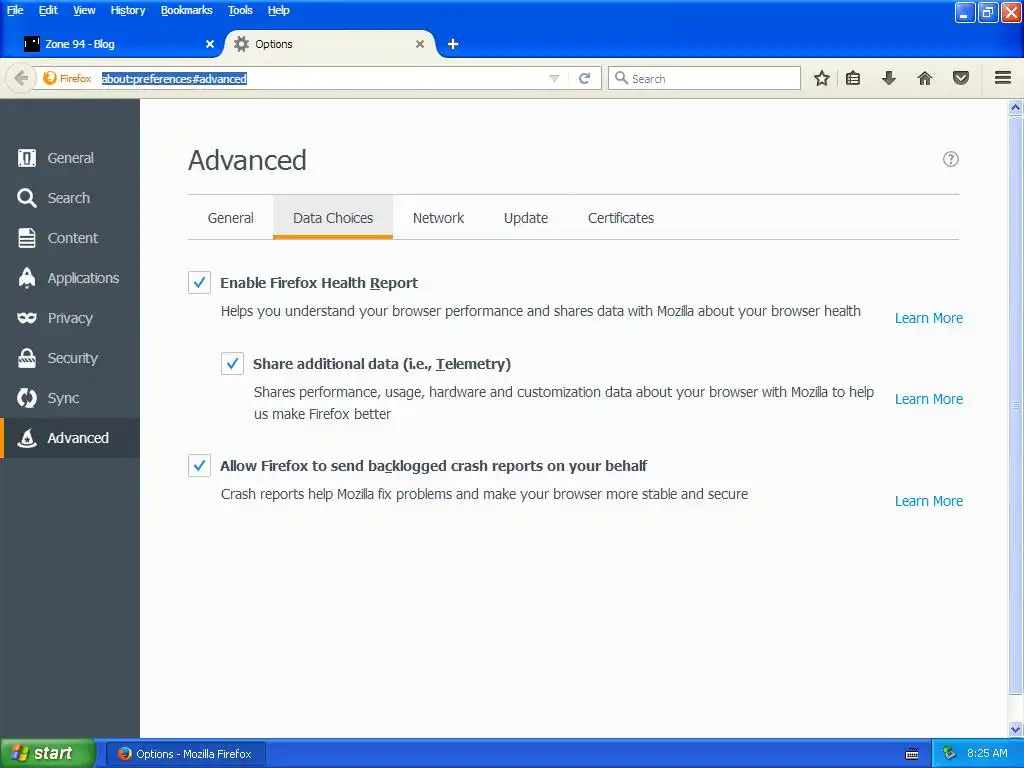1024x768 pixels.
Task: Open the Tools menu
Action: point(240,10)
